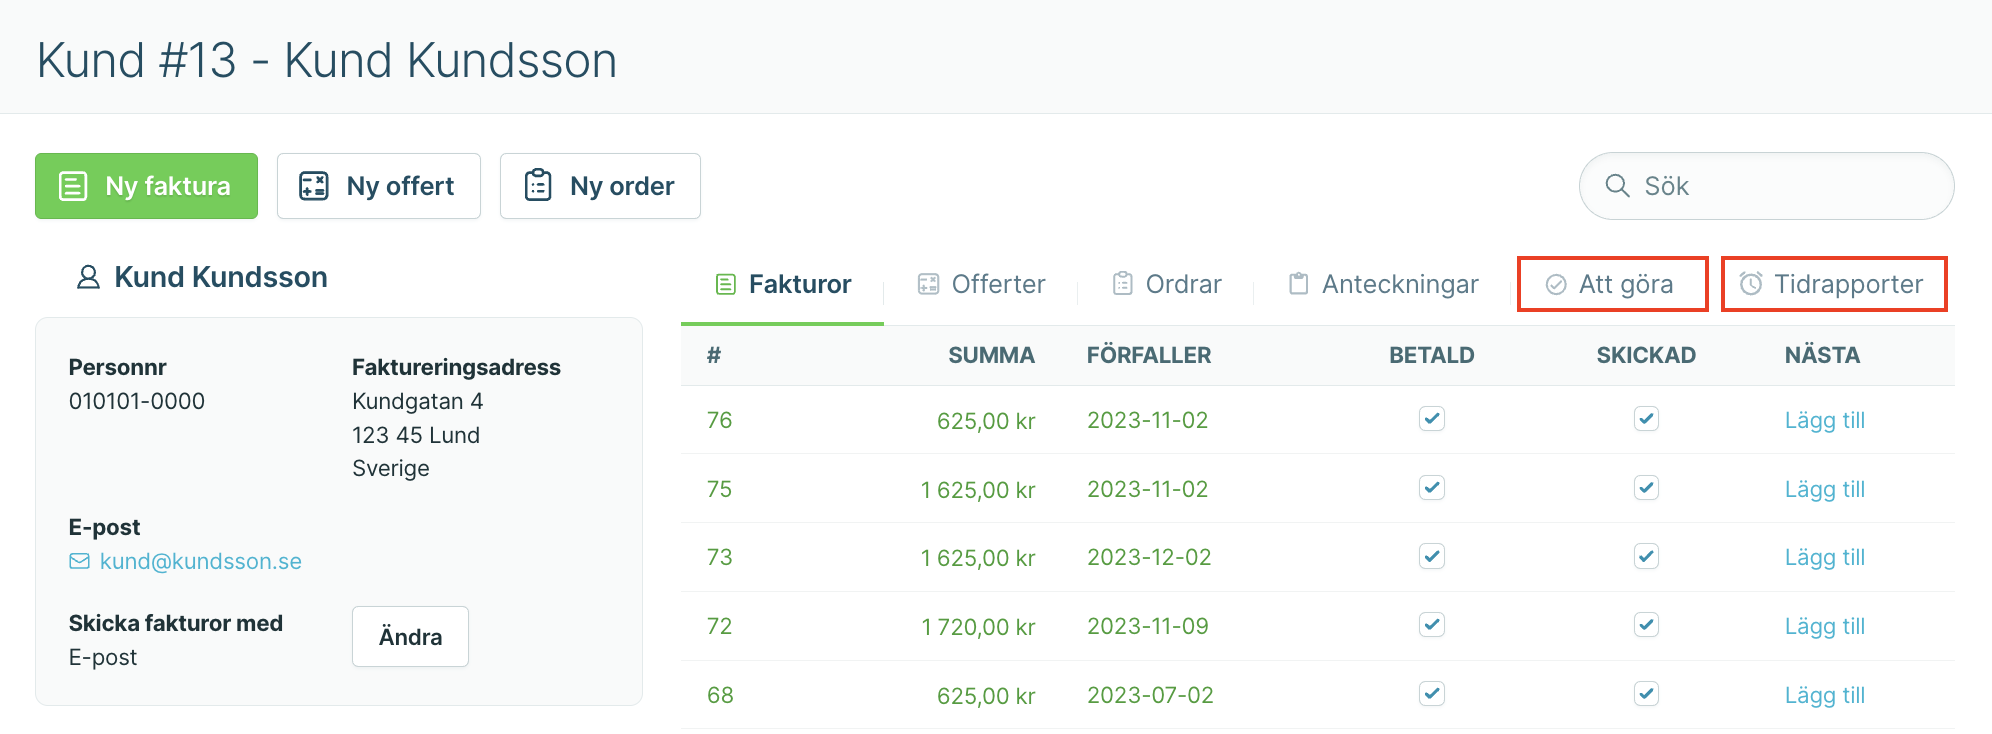This screenshot has width=1992, height=734.
Task: Open the Ordrar tab
Action: pos(1167,284)
